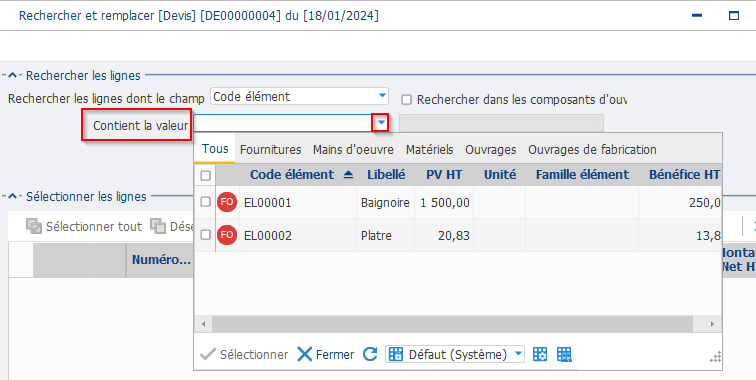Minimize the Rechercher et remplacer window
The height and width of the screenshot is (380, 756).
[x=696, y=16]
